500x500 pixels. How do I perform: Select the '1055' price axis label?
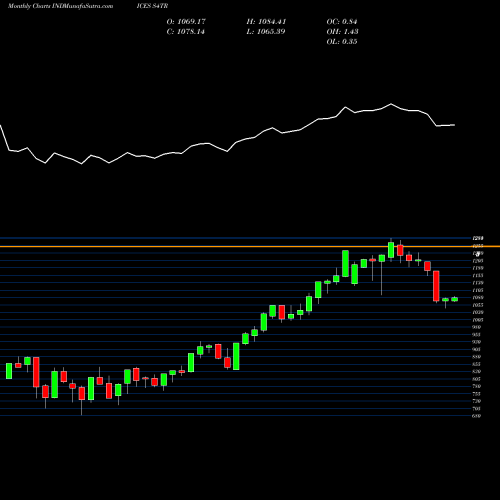(x=478, y=305)
